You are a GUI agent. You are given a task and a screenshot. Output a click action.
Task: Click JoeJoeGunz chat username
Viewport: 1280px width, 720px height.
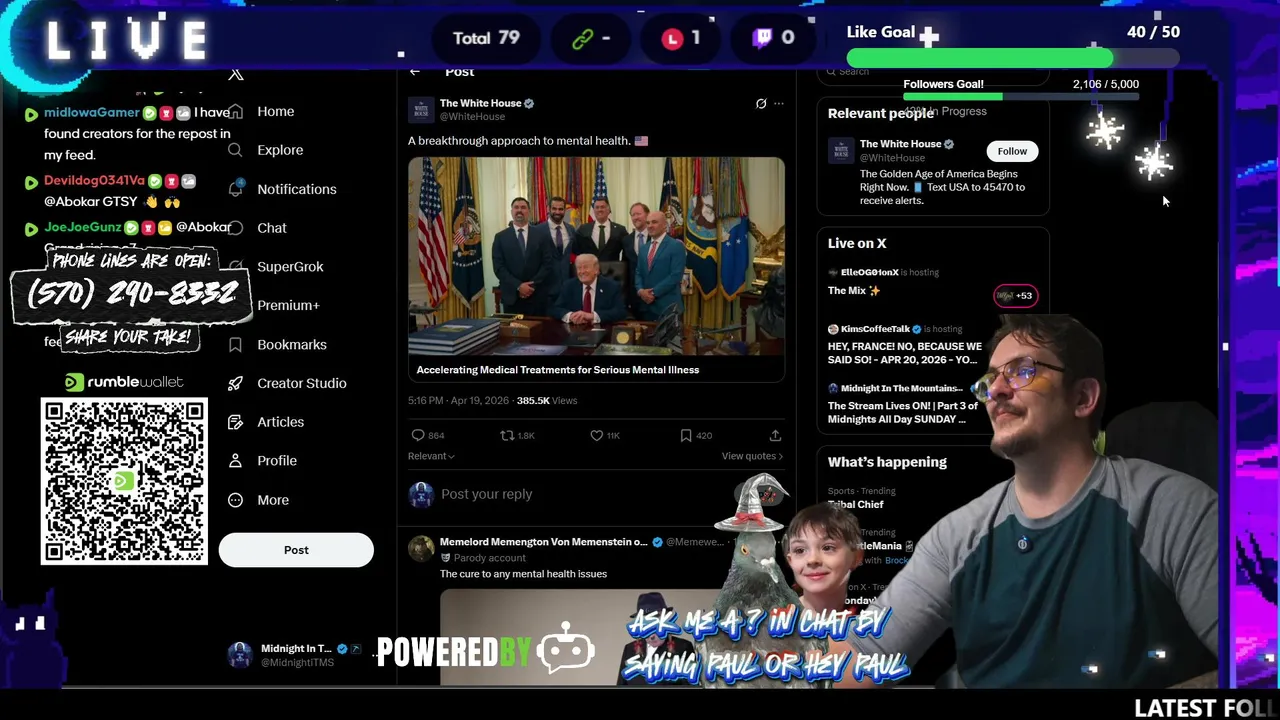click(82, 227)
